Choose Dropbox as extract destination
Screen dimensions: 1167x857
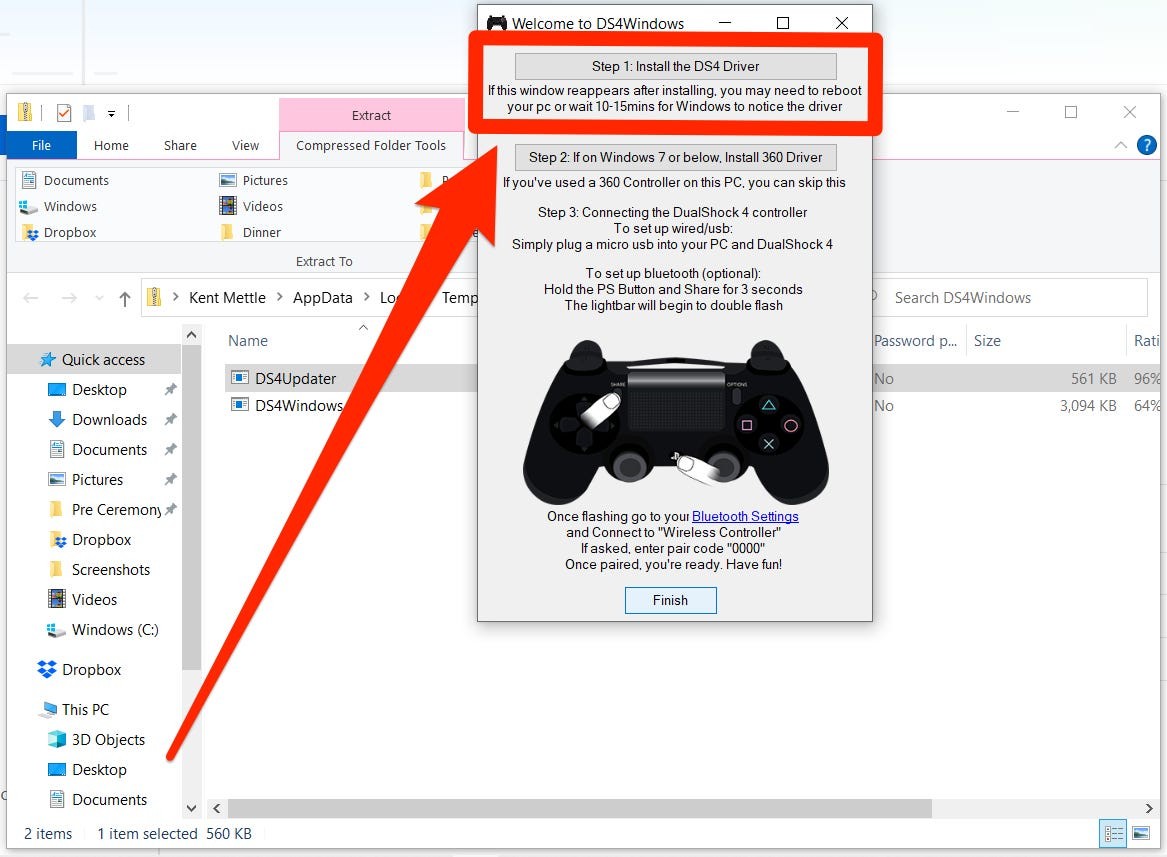click(60, 232)
